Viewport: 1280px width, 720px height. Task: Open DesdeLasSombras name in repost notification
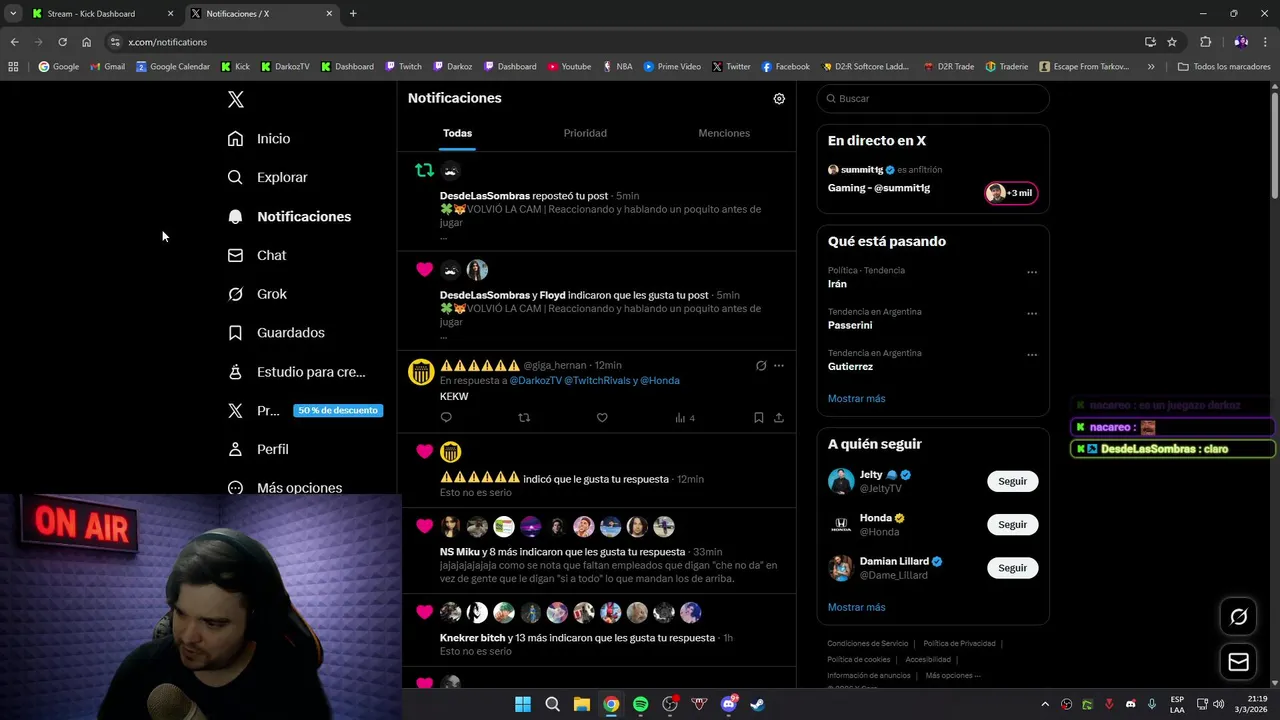coord(485,196)
